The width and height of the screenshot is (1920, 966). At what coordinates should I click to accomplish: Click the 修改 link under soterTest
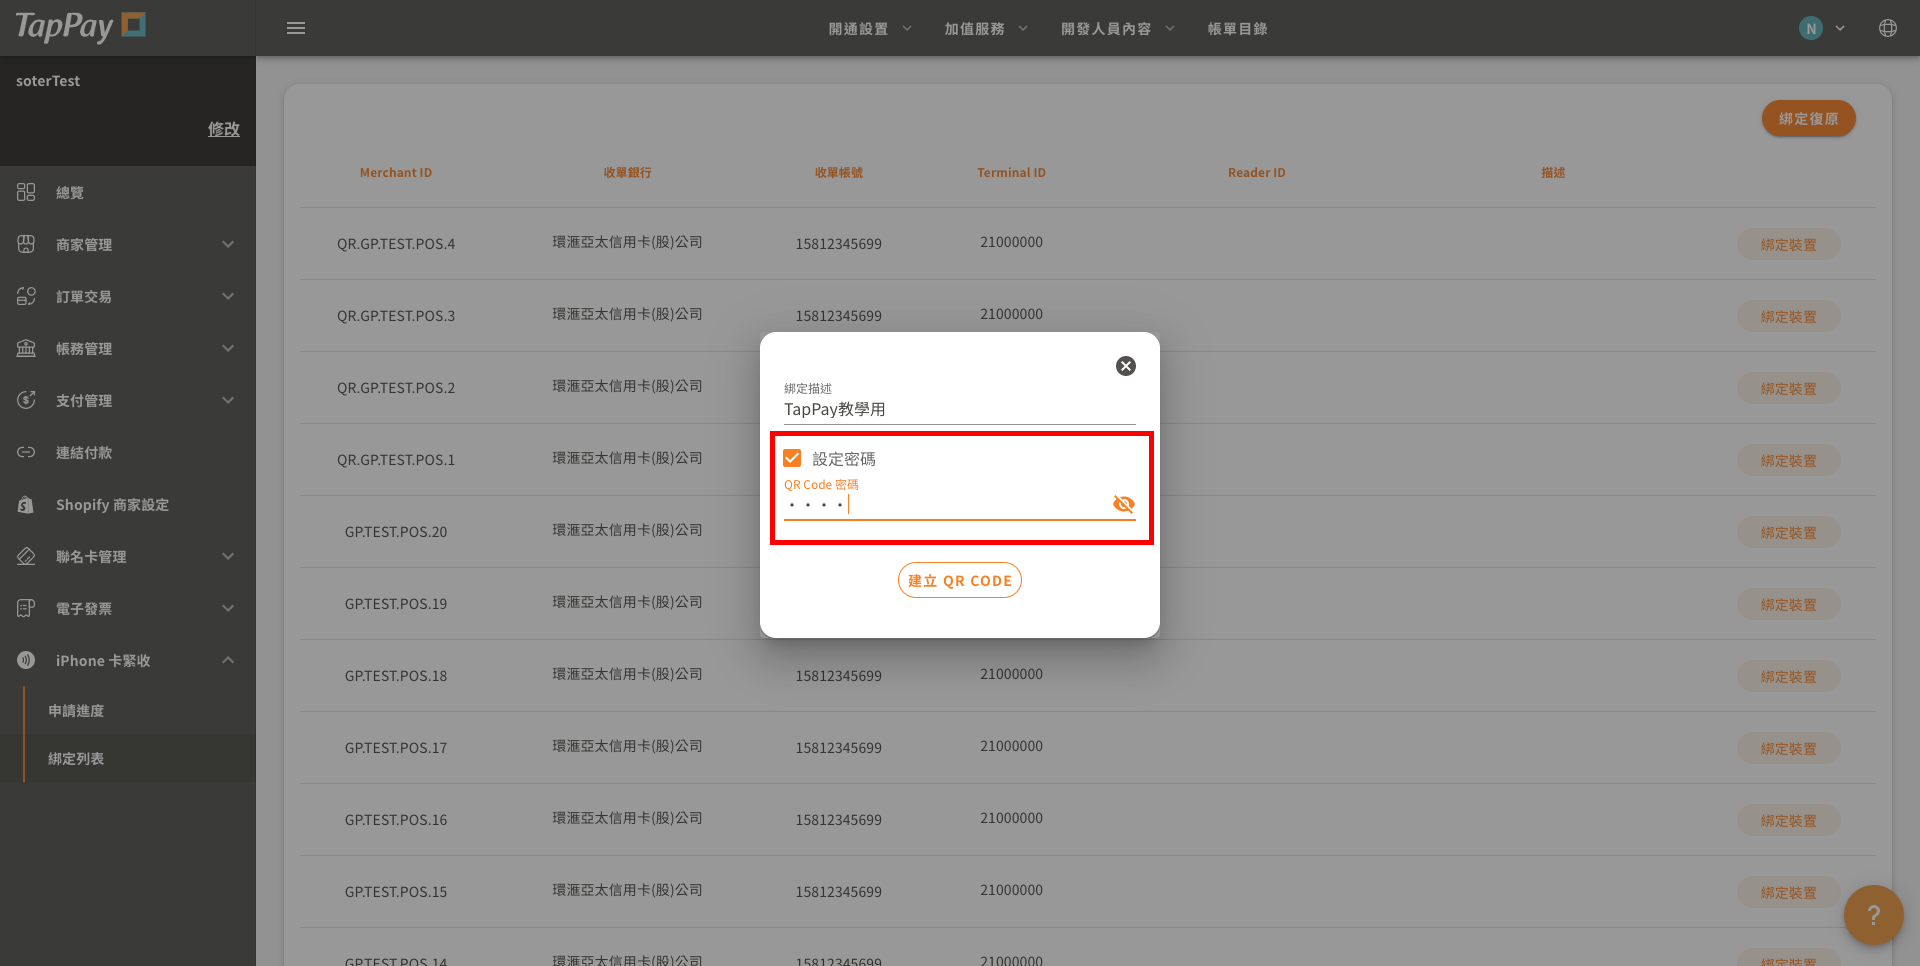pos(224,129)
